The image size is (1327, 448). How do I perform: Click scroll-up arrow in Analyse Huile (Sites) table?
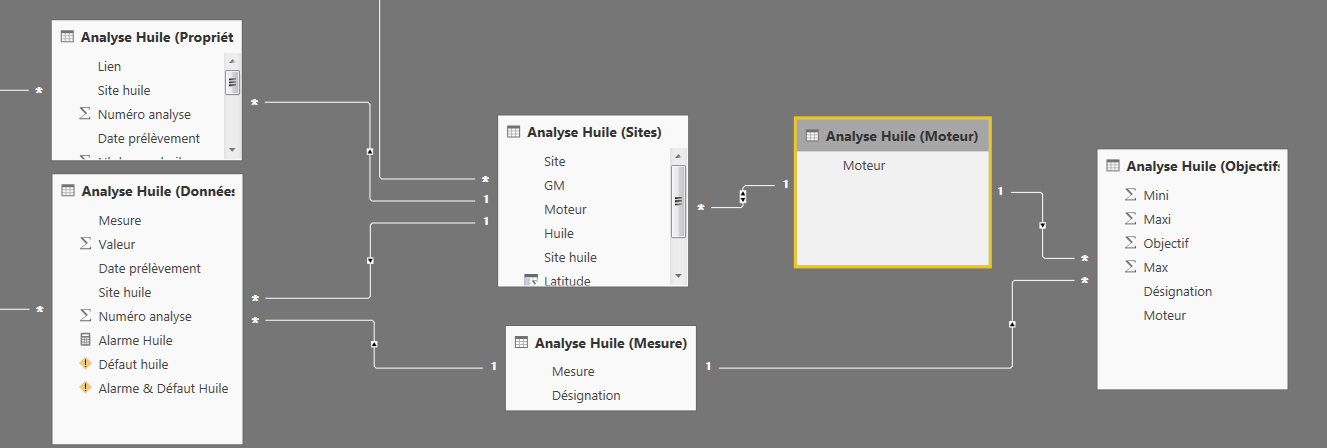click(678, 156)
